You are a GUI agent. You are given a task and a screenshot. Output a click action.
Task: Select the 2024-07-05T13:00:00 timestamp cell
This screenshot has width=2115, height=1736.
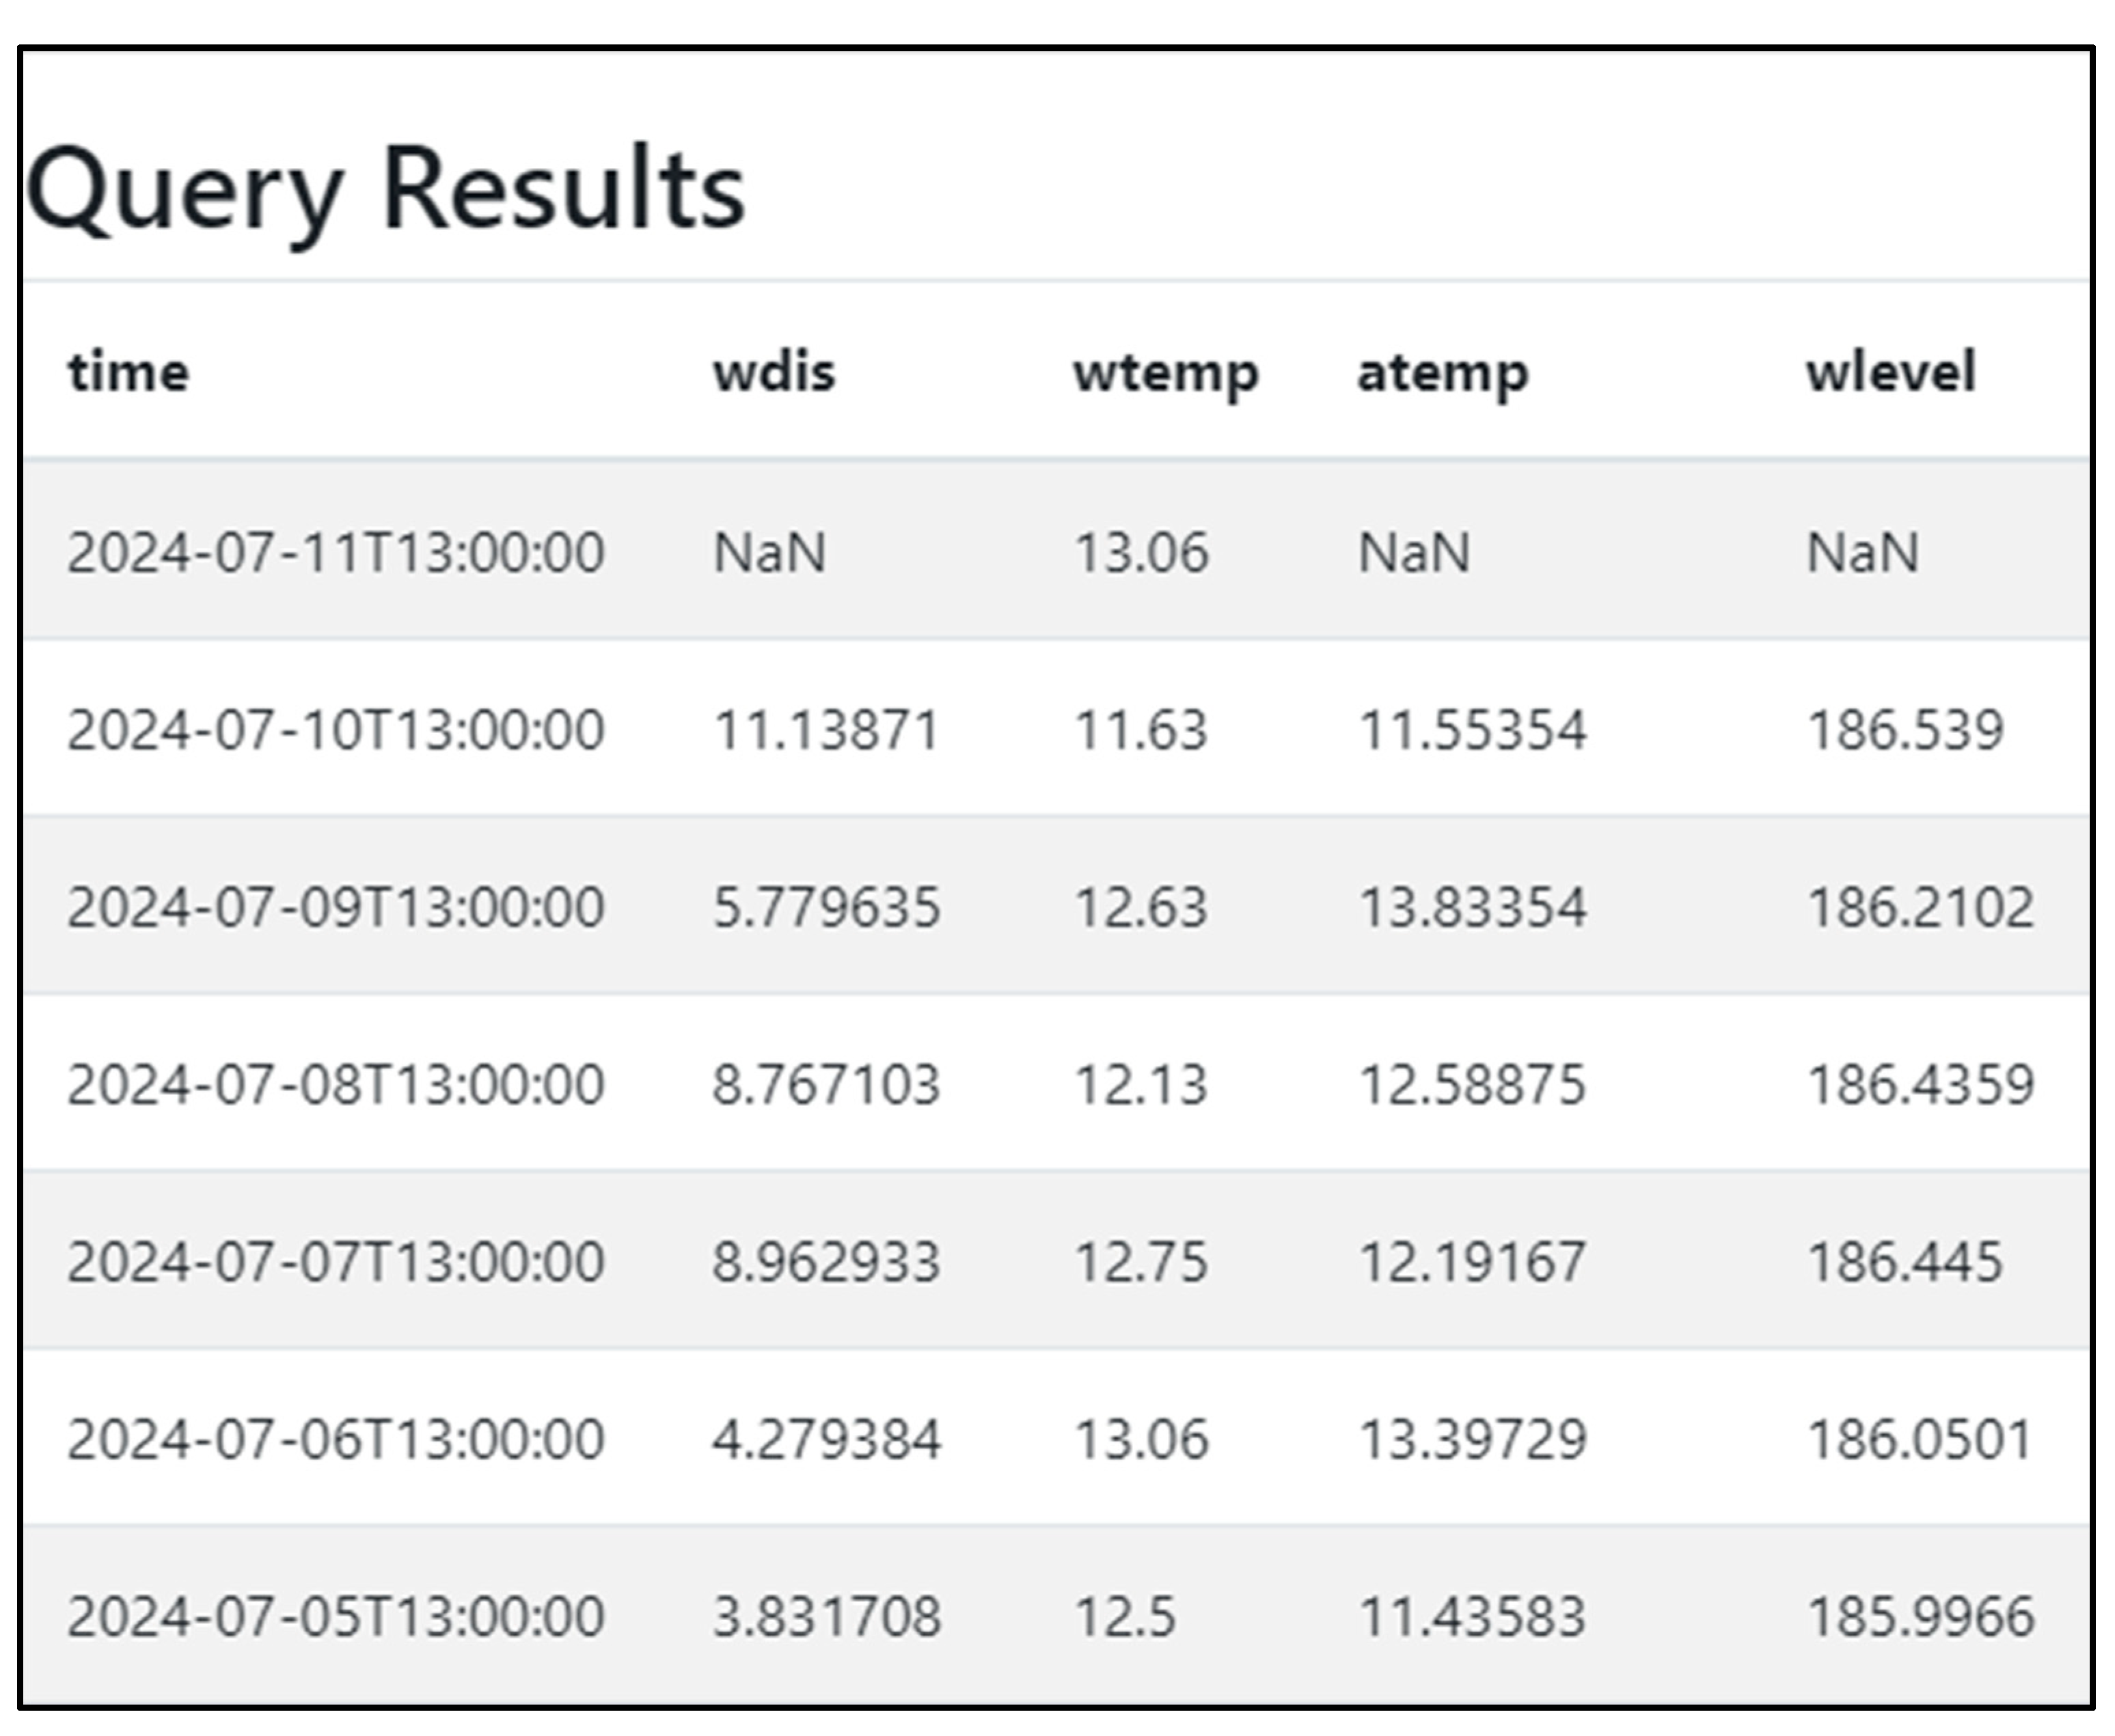click(336, 1616)
